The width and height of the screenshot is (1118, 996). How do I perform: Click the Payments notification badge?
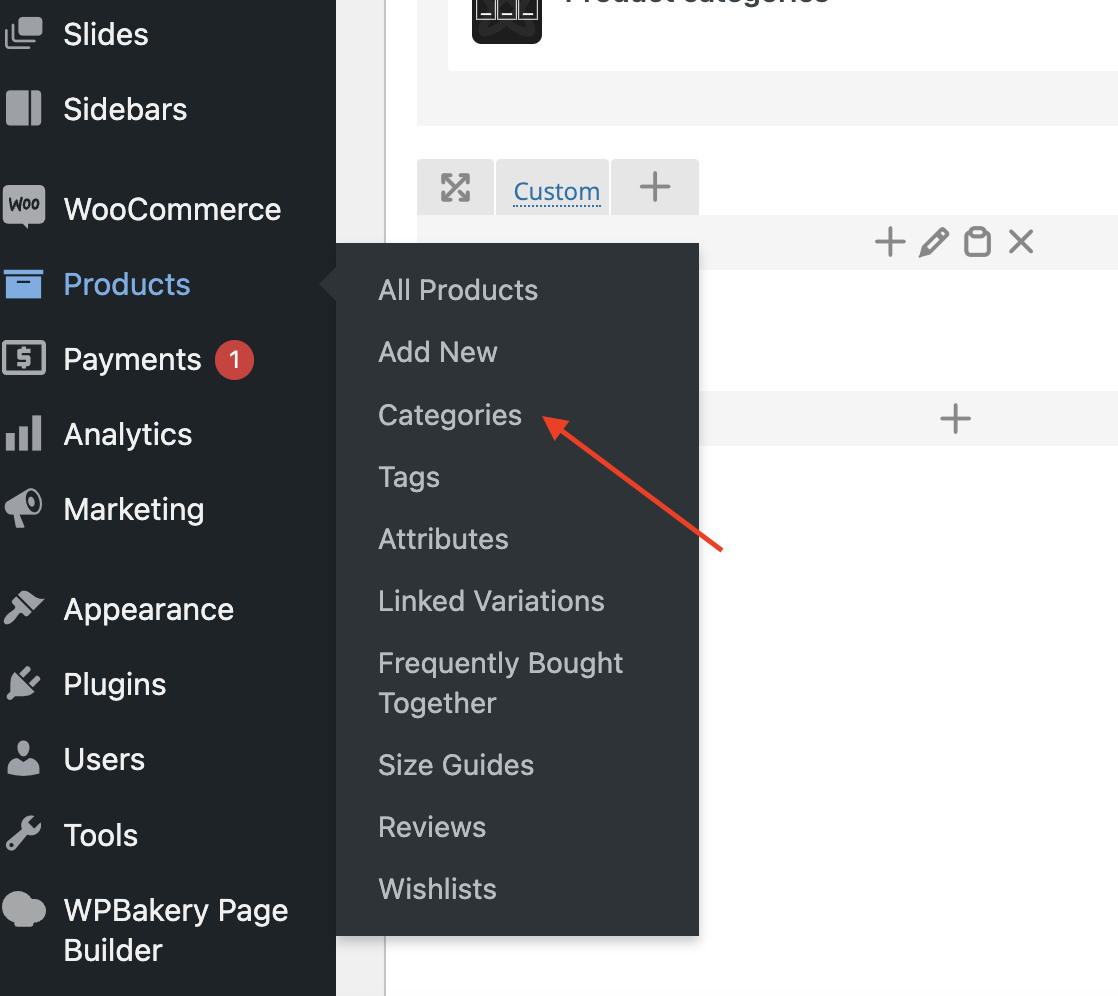coord(235,359)
